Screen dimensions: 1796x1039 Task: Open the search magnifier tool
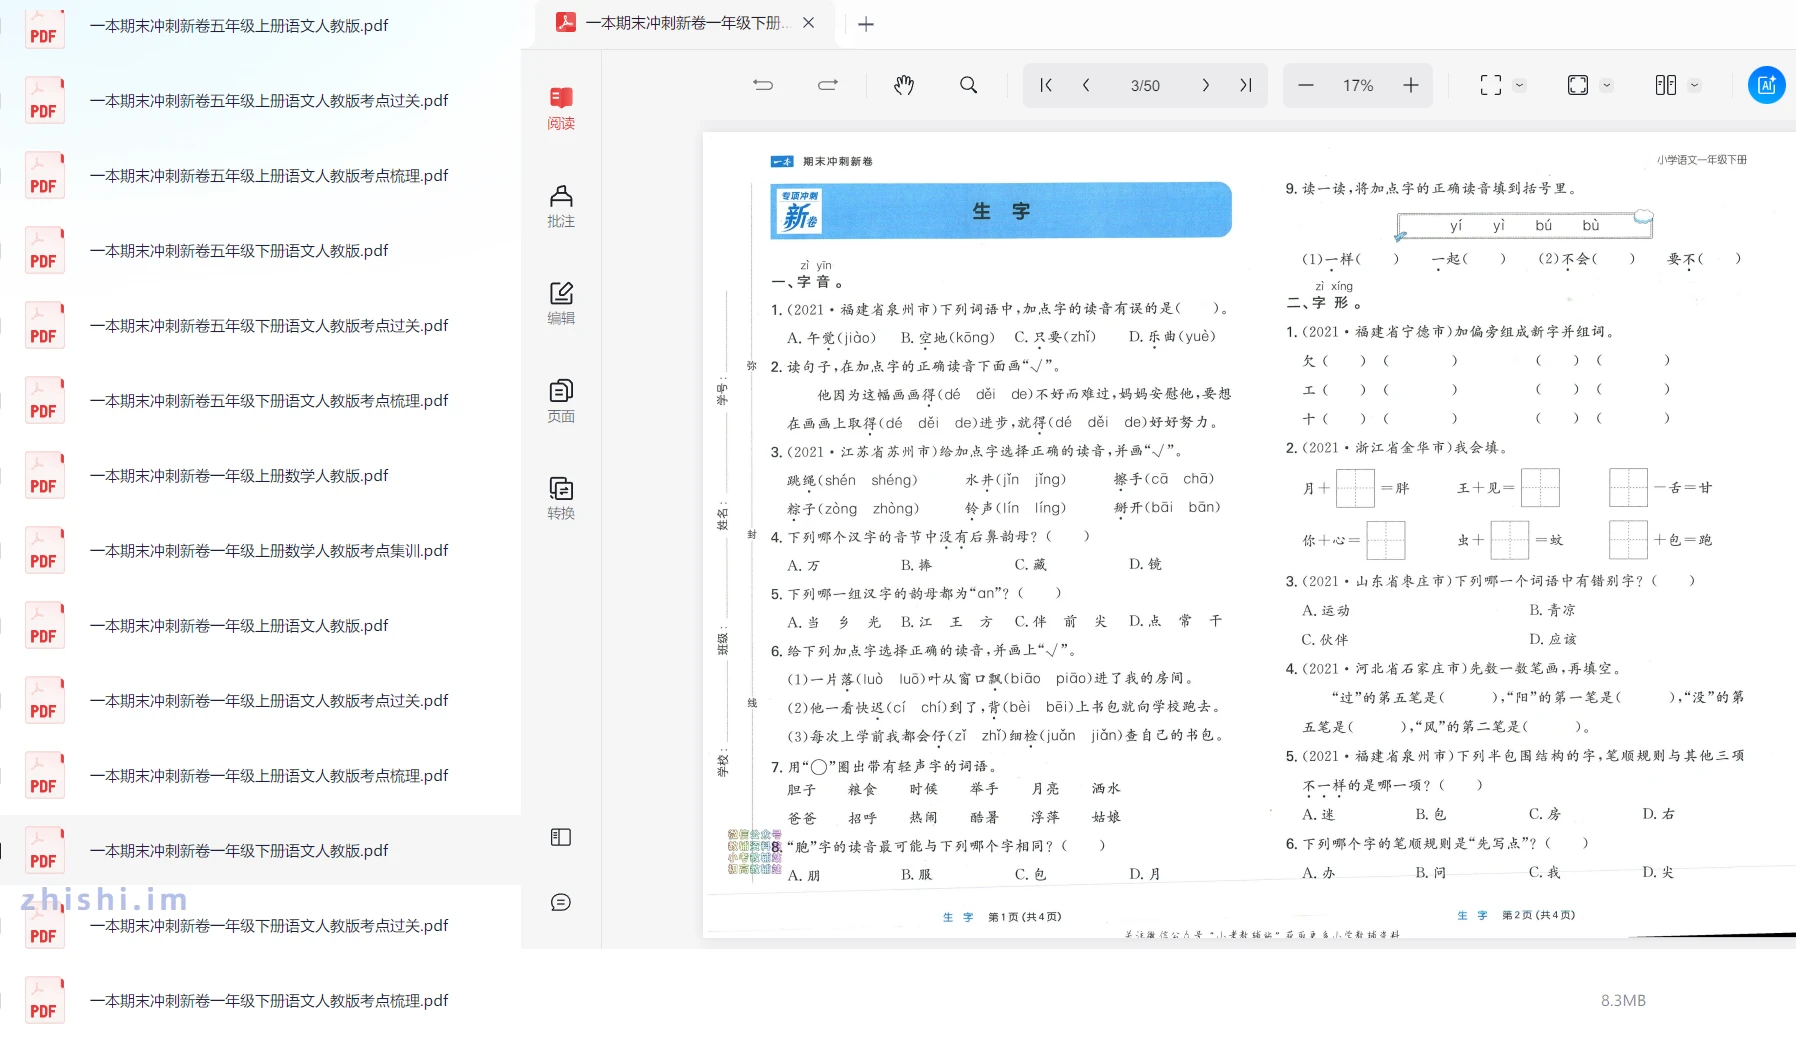click(x=968, y=85)
